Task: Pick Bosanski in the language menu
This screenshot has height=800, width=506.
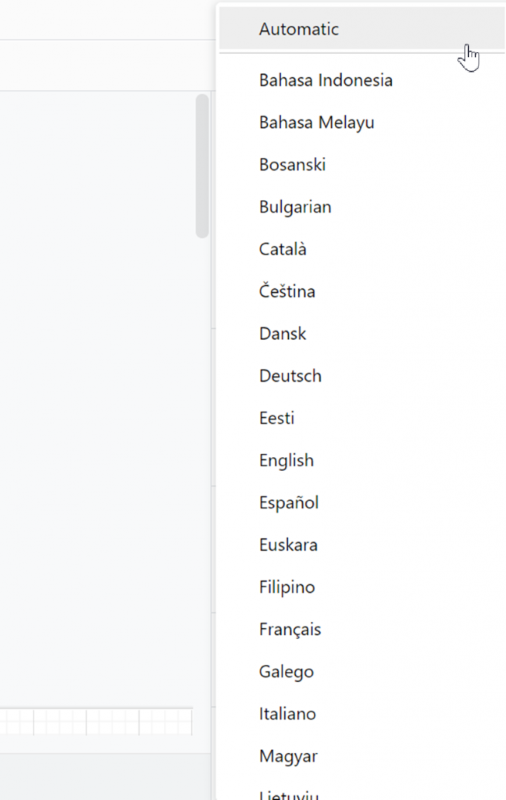Action: coord(362,165)
